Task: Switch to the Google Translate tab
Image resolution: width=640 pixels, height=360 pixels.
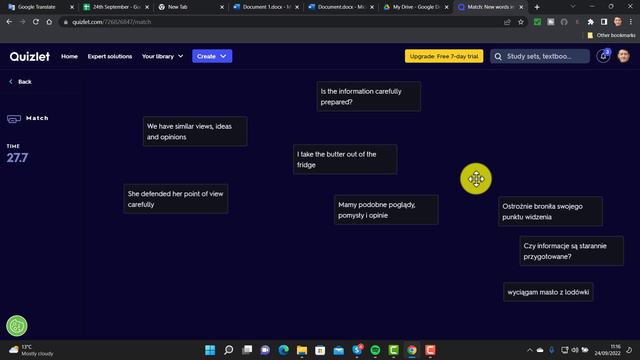Action: (x=41, y=7)
